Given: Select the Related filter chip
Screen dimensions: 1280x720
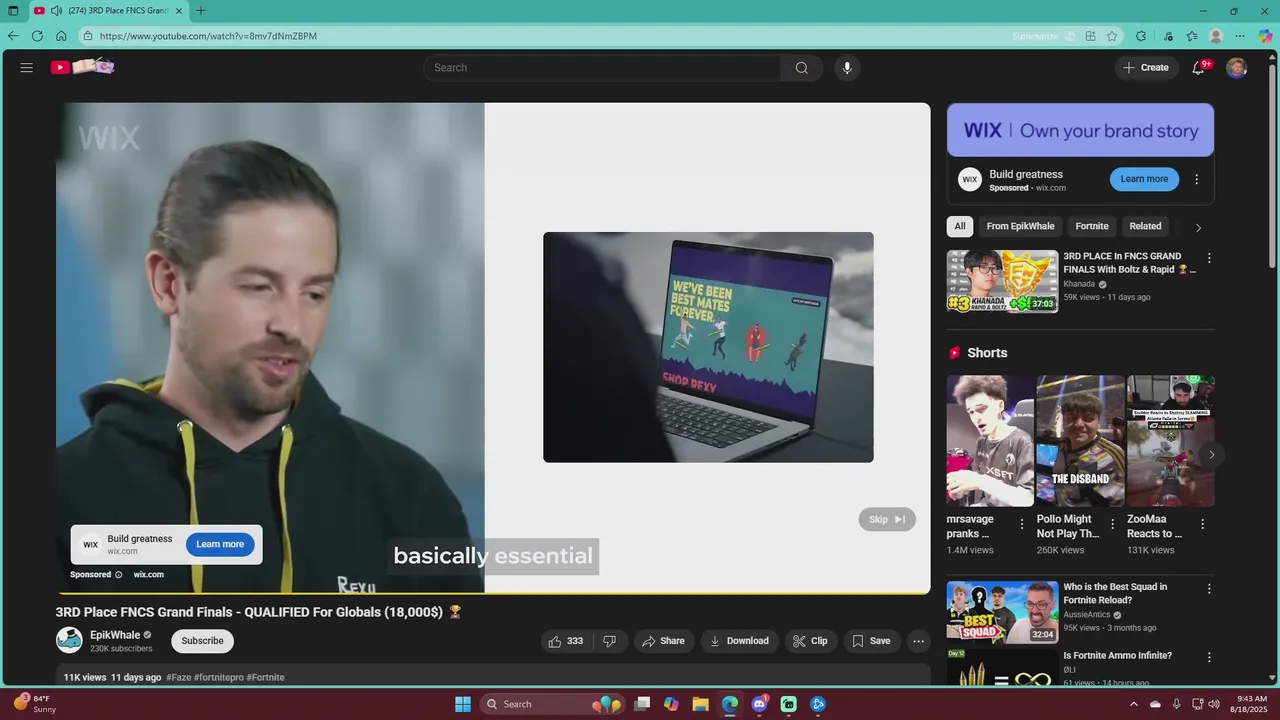Looking at the screenshot, I should (1145, 226).
